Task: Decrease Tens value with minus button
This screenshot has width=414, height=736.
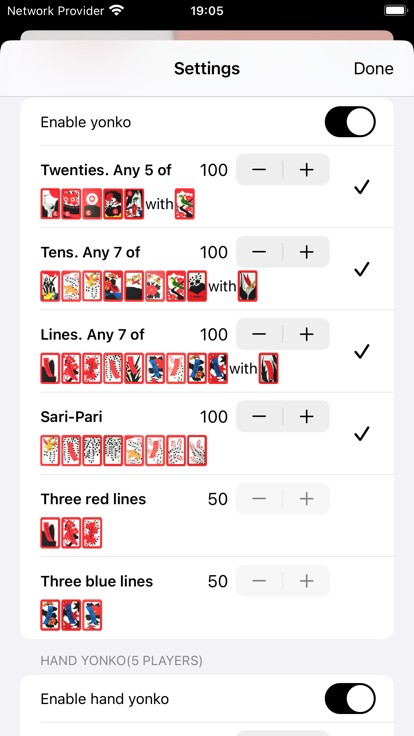Action: pyautogui.click(x=259, y=252)
